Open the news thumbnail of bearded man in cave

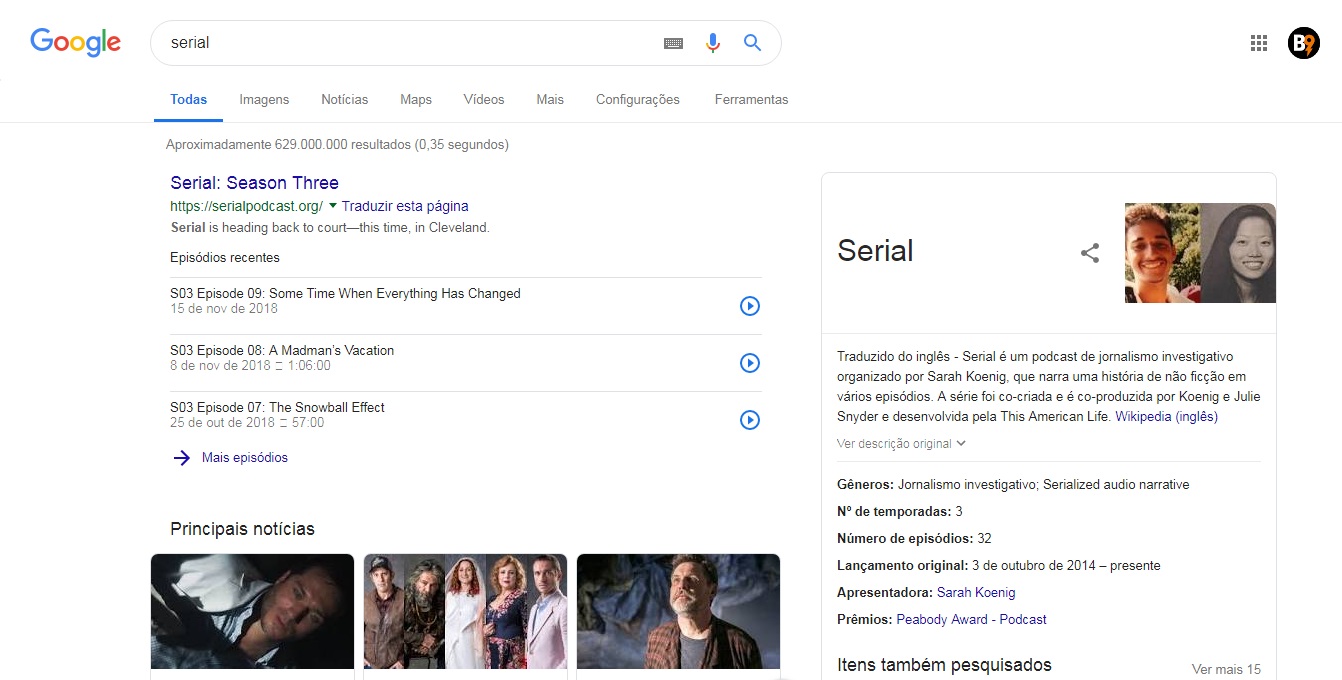(678, 611)
